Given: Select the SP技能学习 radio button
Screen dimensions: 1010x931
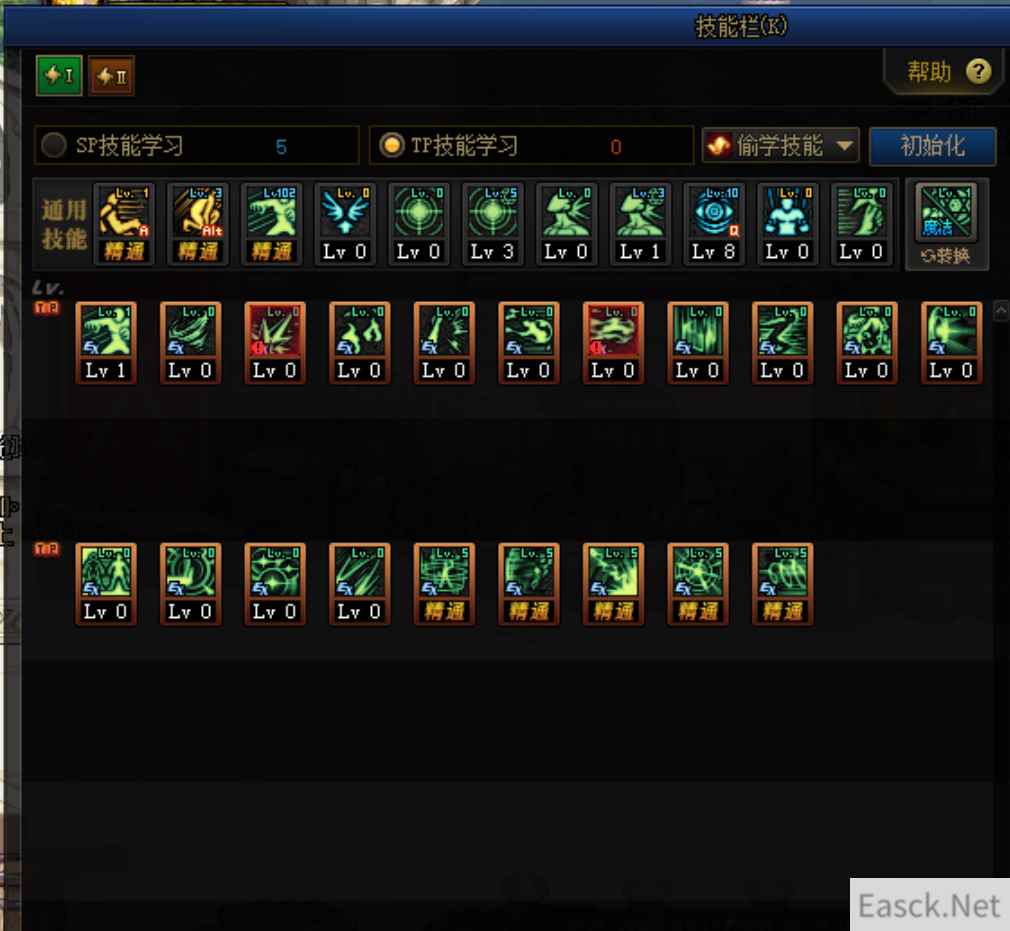Looking at the screenshot, I should coord(53,145).
